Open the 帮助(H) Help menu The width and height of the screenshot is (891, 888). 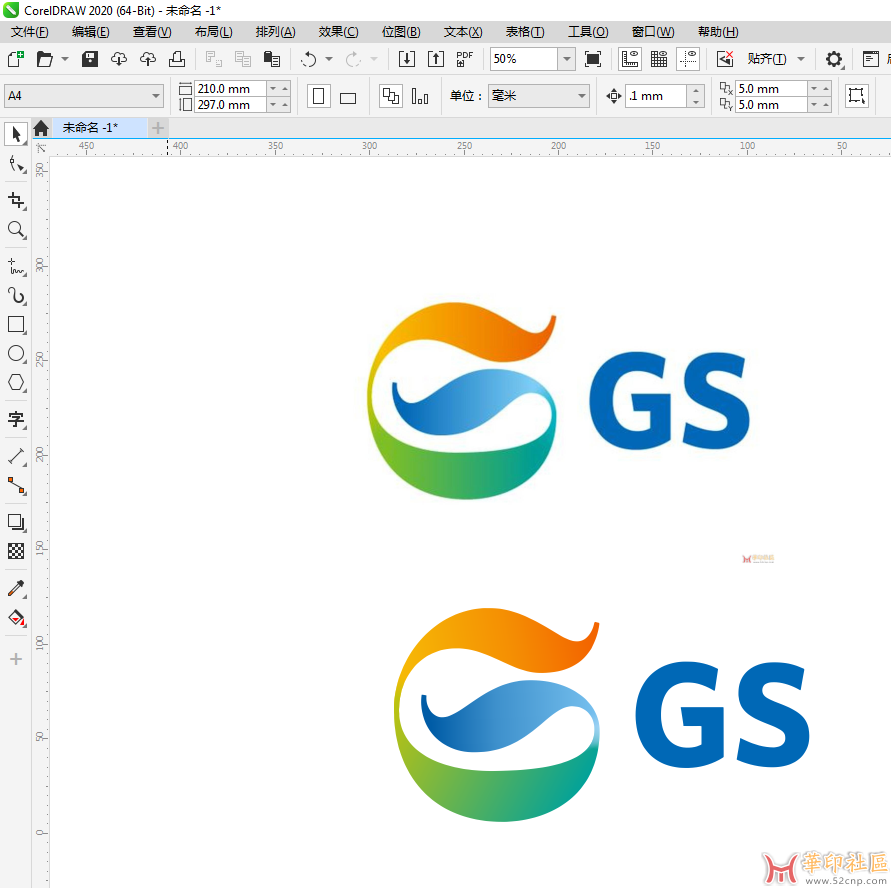[x=718, y=32]
